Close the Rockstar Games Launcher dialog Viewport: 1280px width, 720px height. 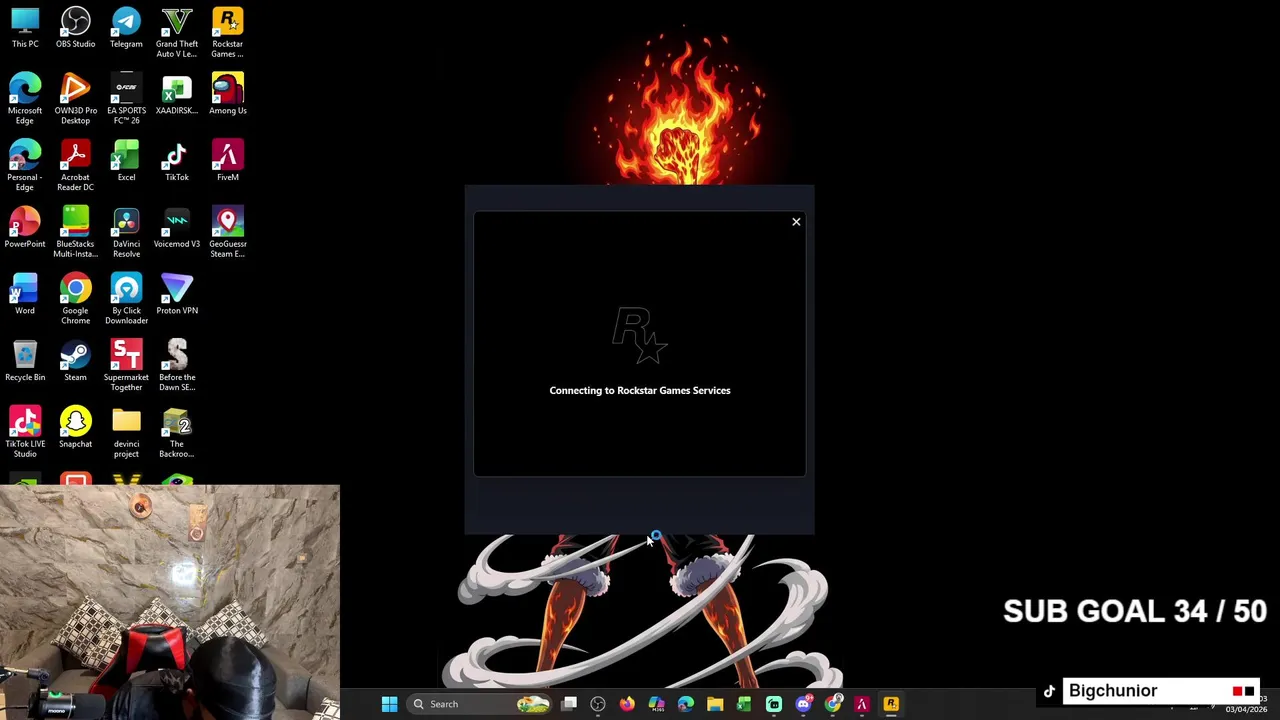[796, 222]
